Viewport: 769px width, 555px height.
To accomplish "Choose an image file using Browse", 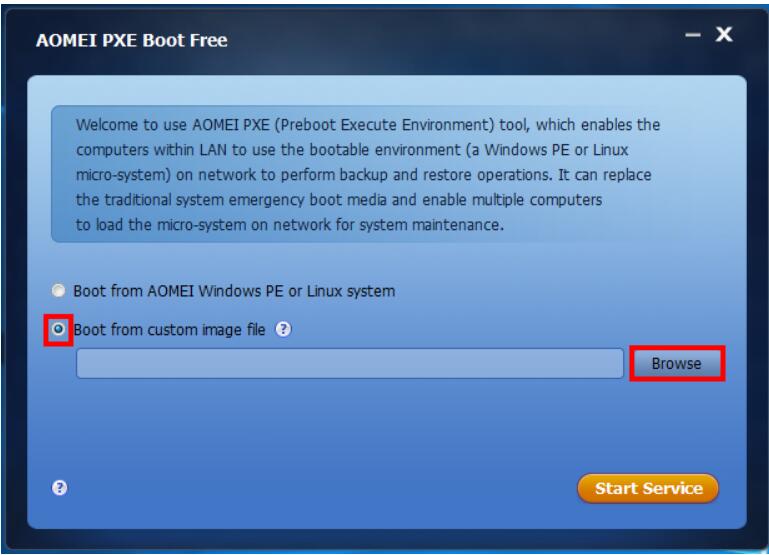I will click(x=677, y=363).
